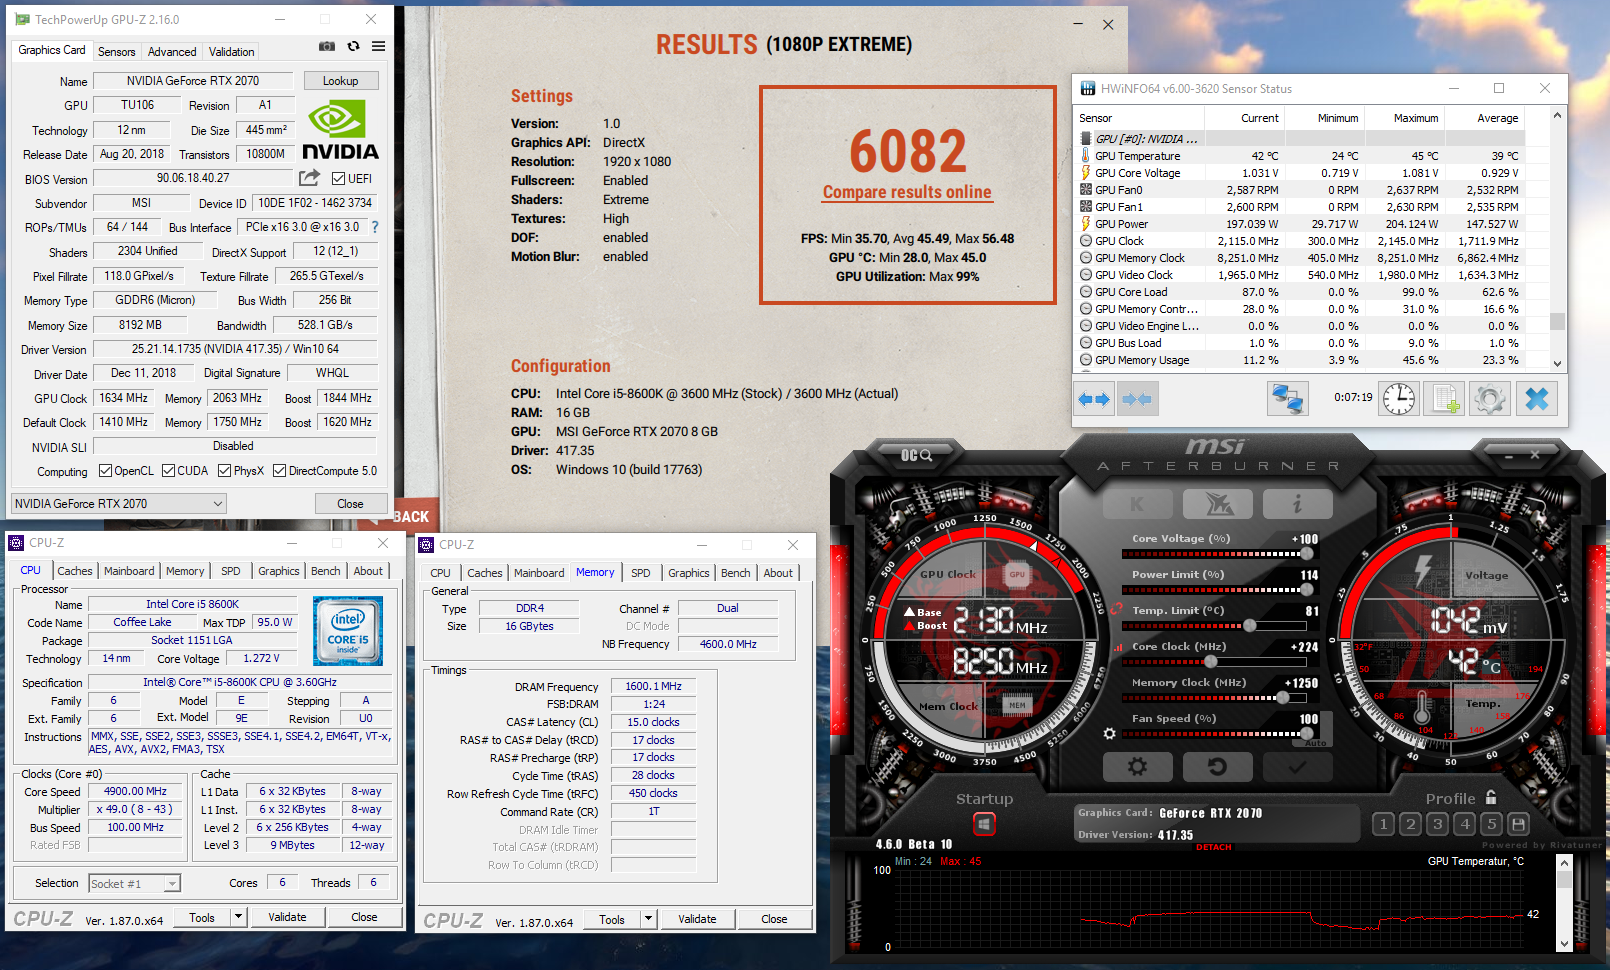Open Afterburner settings with the gear button
Image resolution: width=1610 pixels, height=970 pixels.
pos(1137,767)
